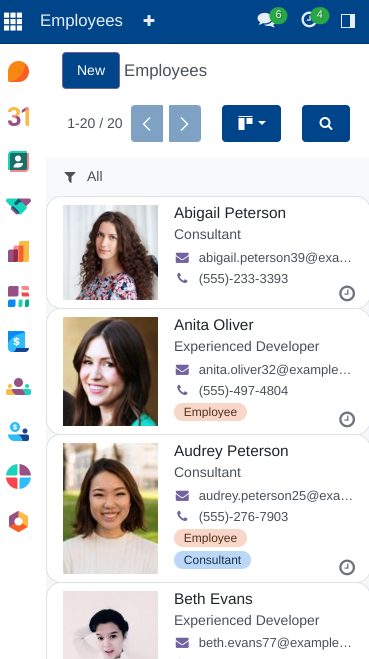The height and width of the screenshot is (659, 369).
Task: Click the filter funnel icon beside All
Action: (70, 177)
